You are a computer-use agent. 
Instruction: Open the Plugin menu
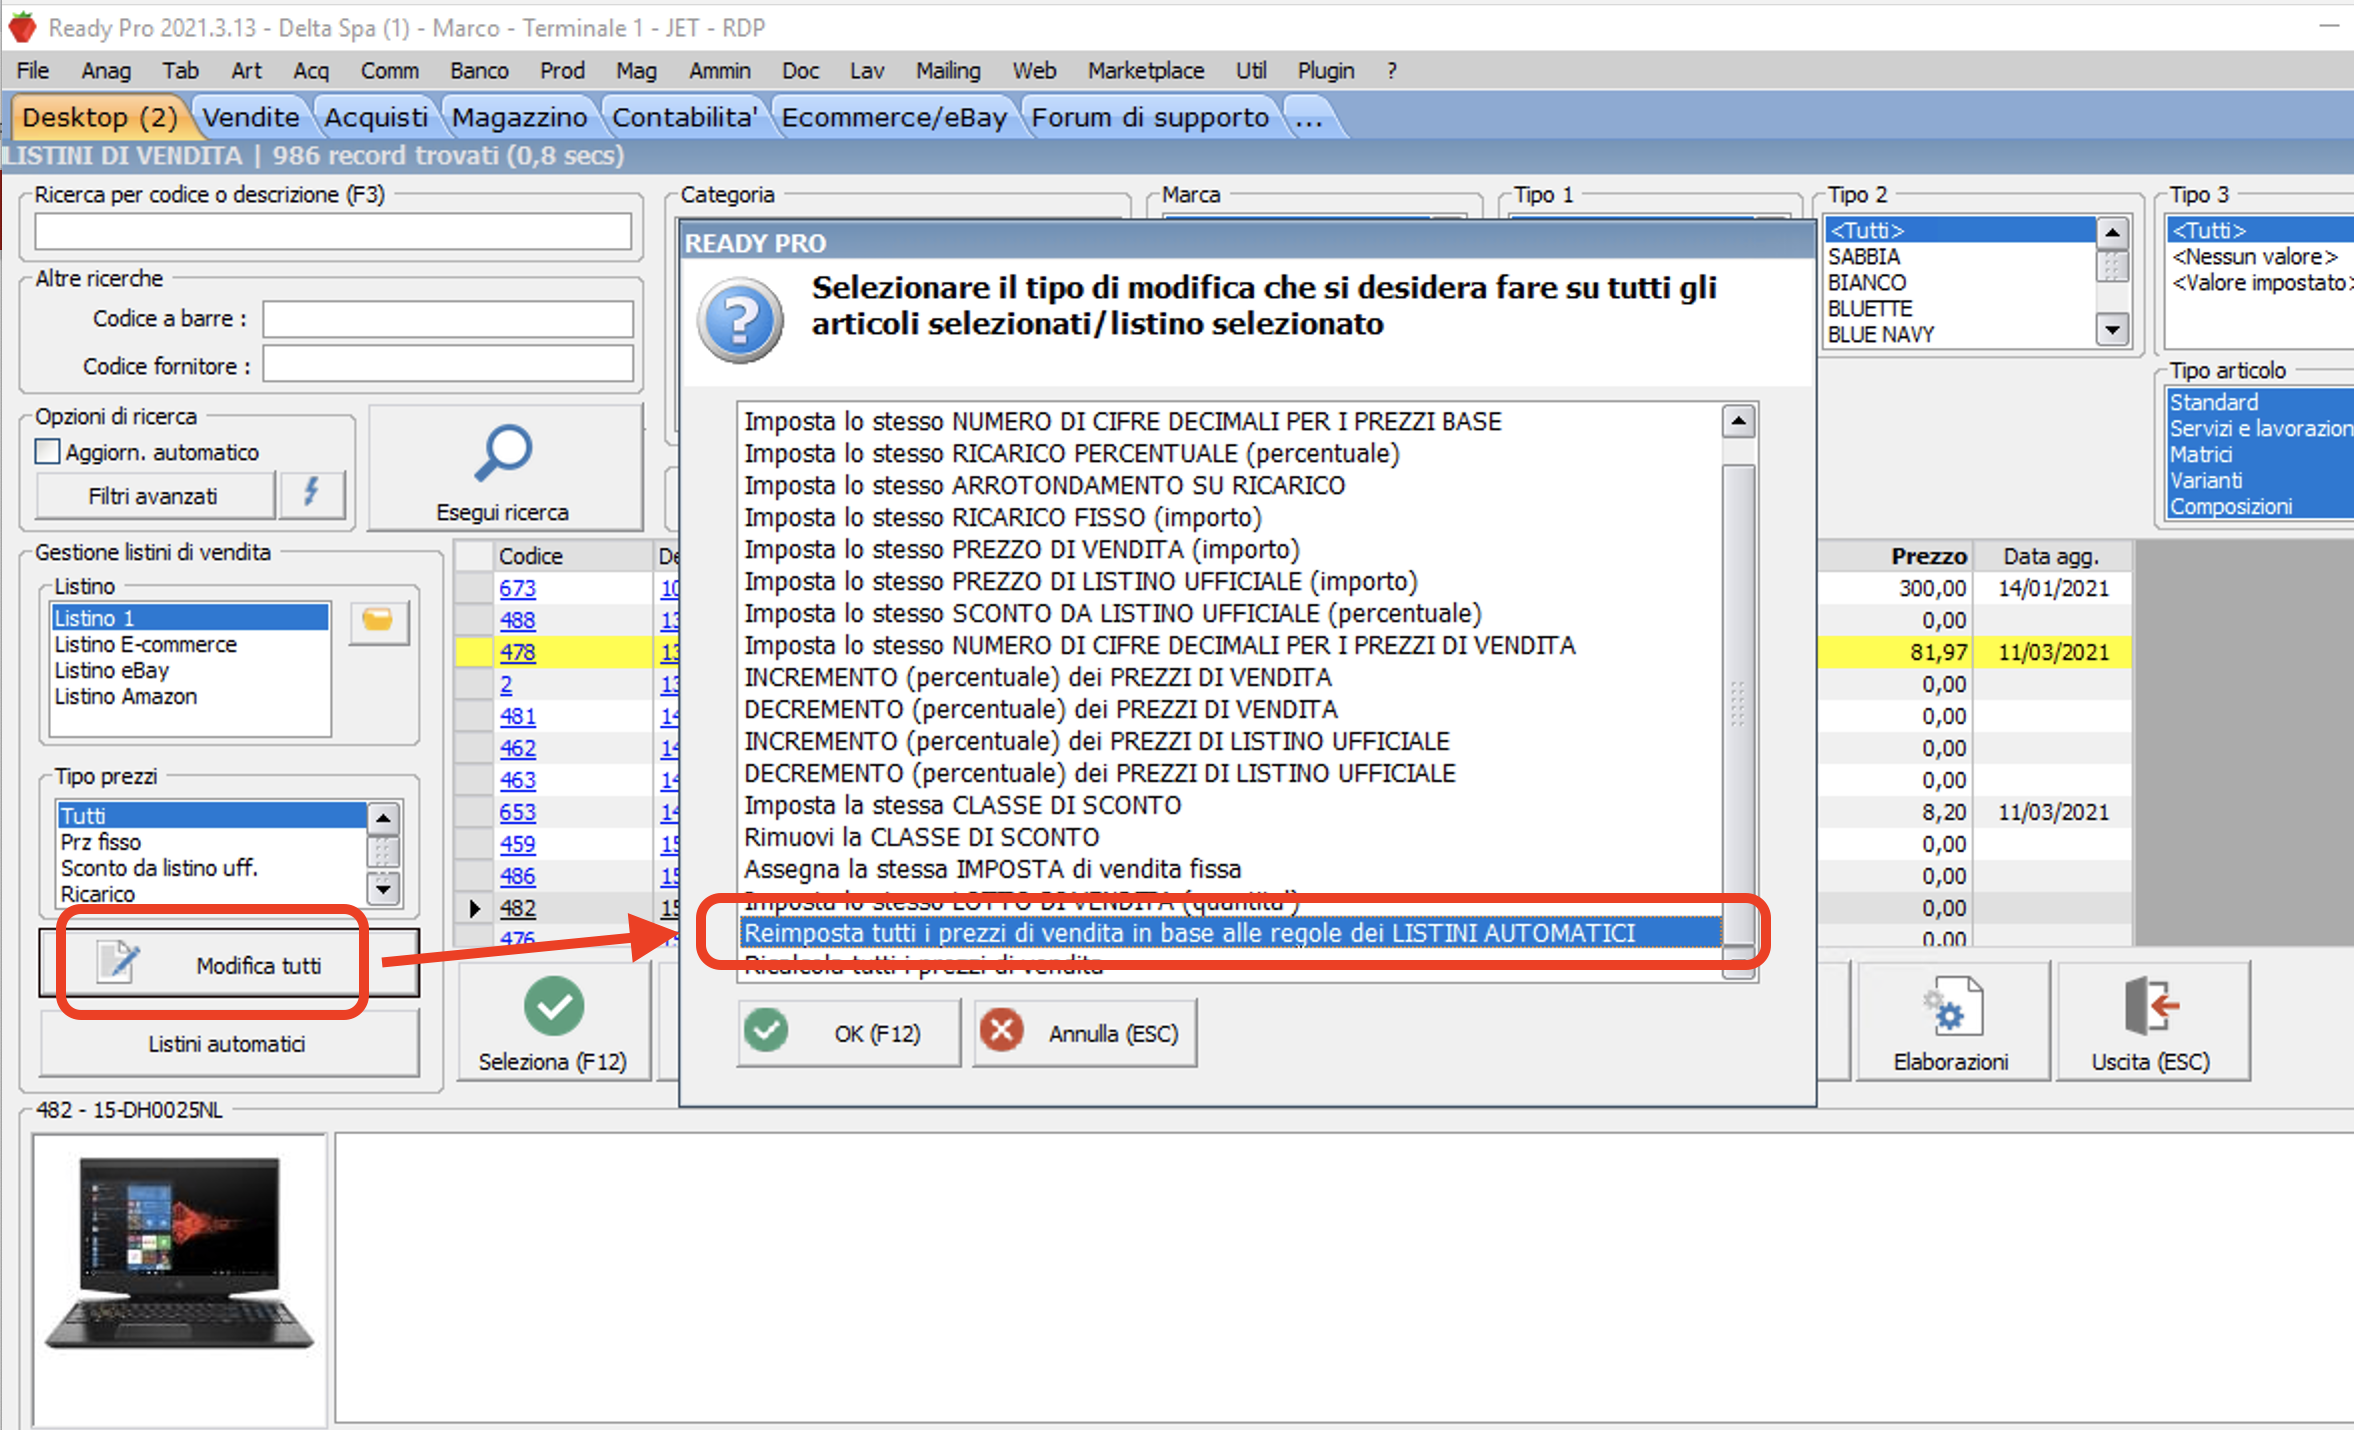pos(1326,71)
